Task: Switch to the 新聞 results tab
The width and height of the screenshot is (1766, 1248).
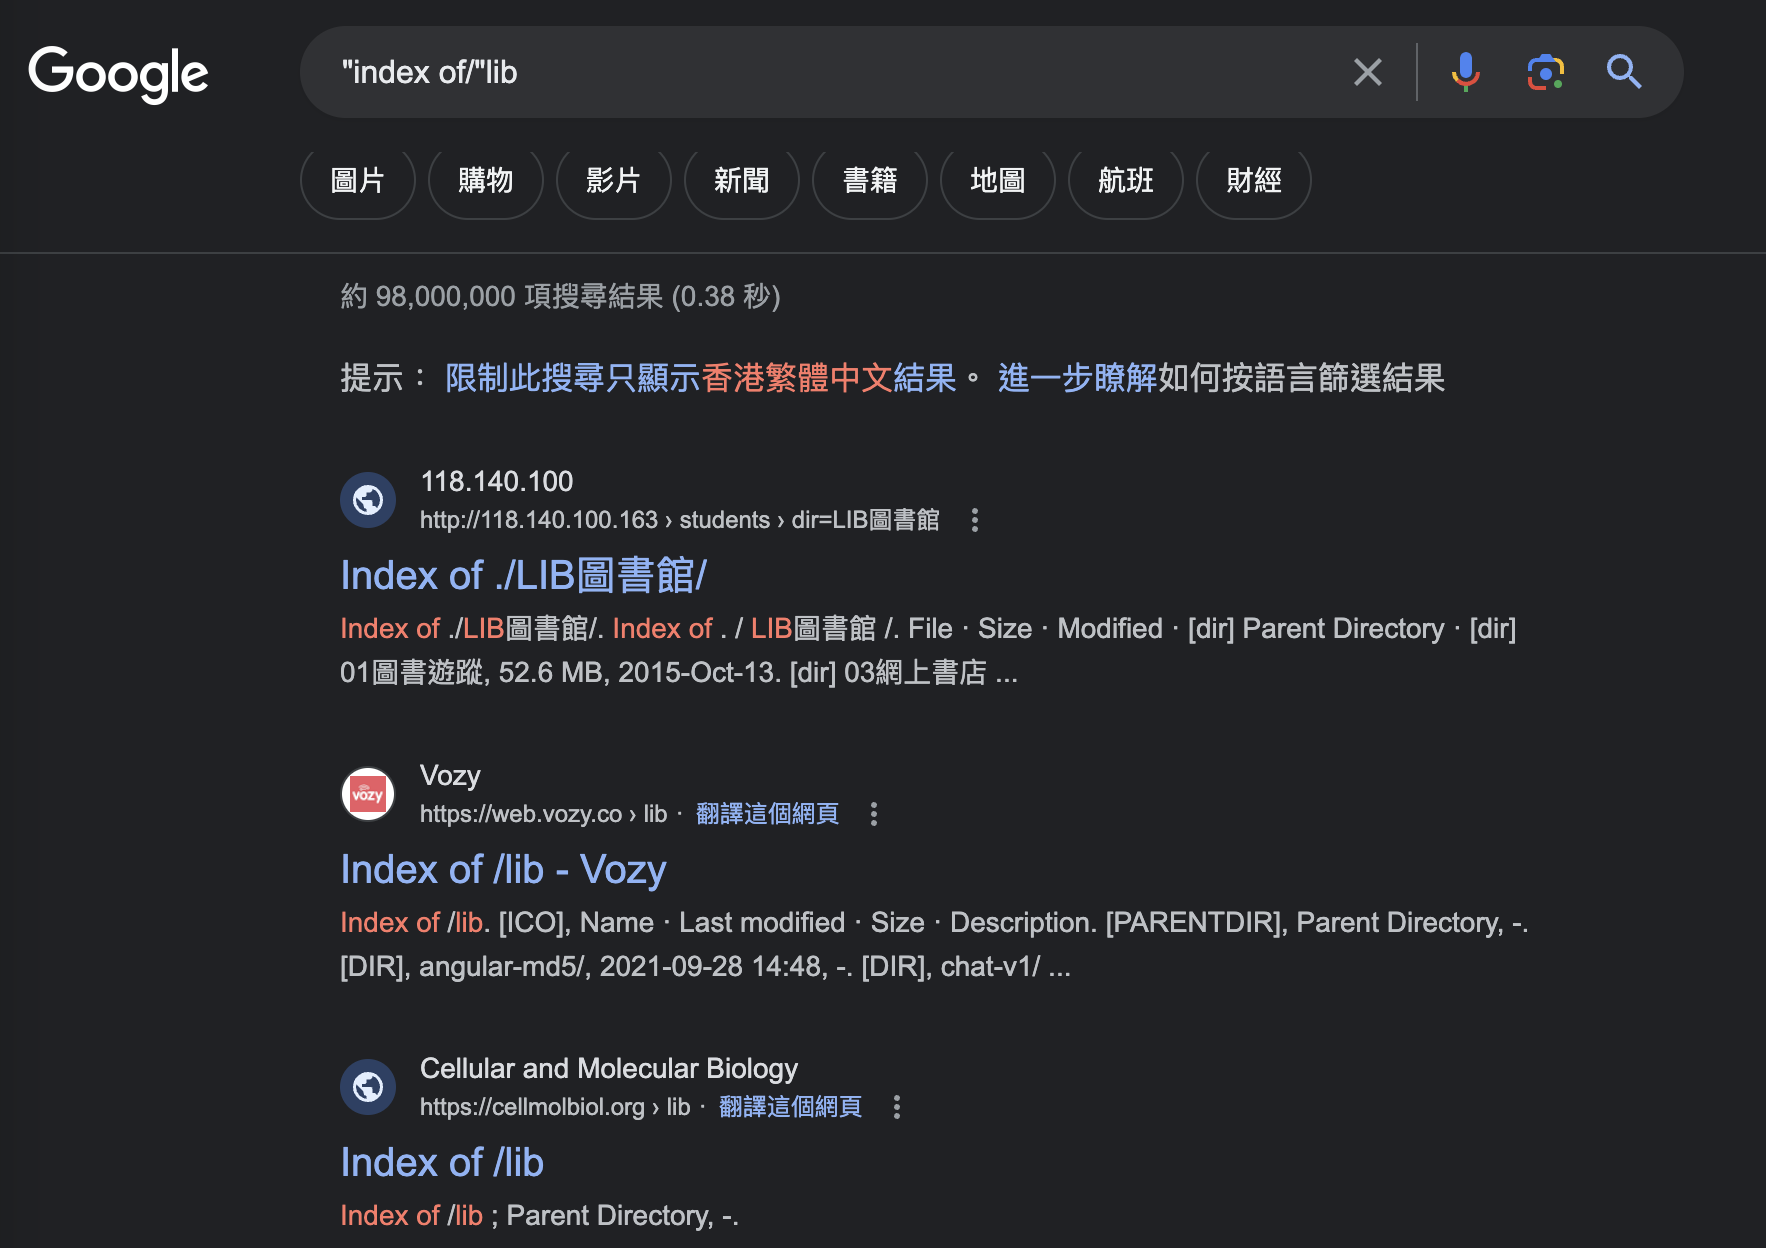Action: [741, 182]
